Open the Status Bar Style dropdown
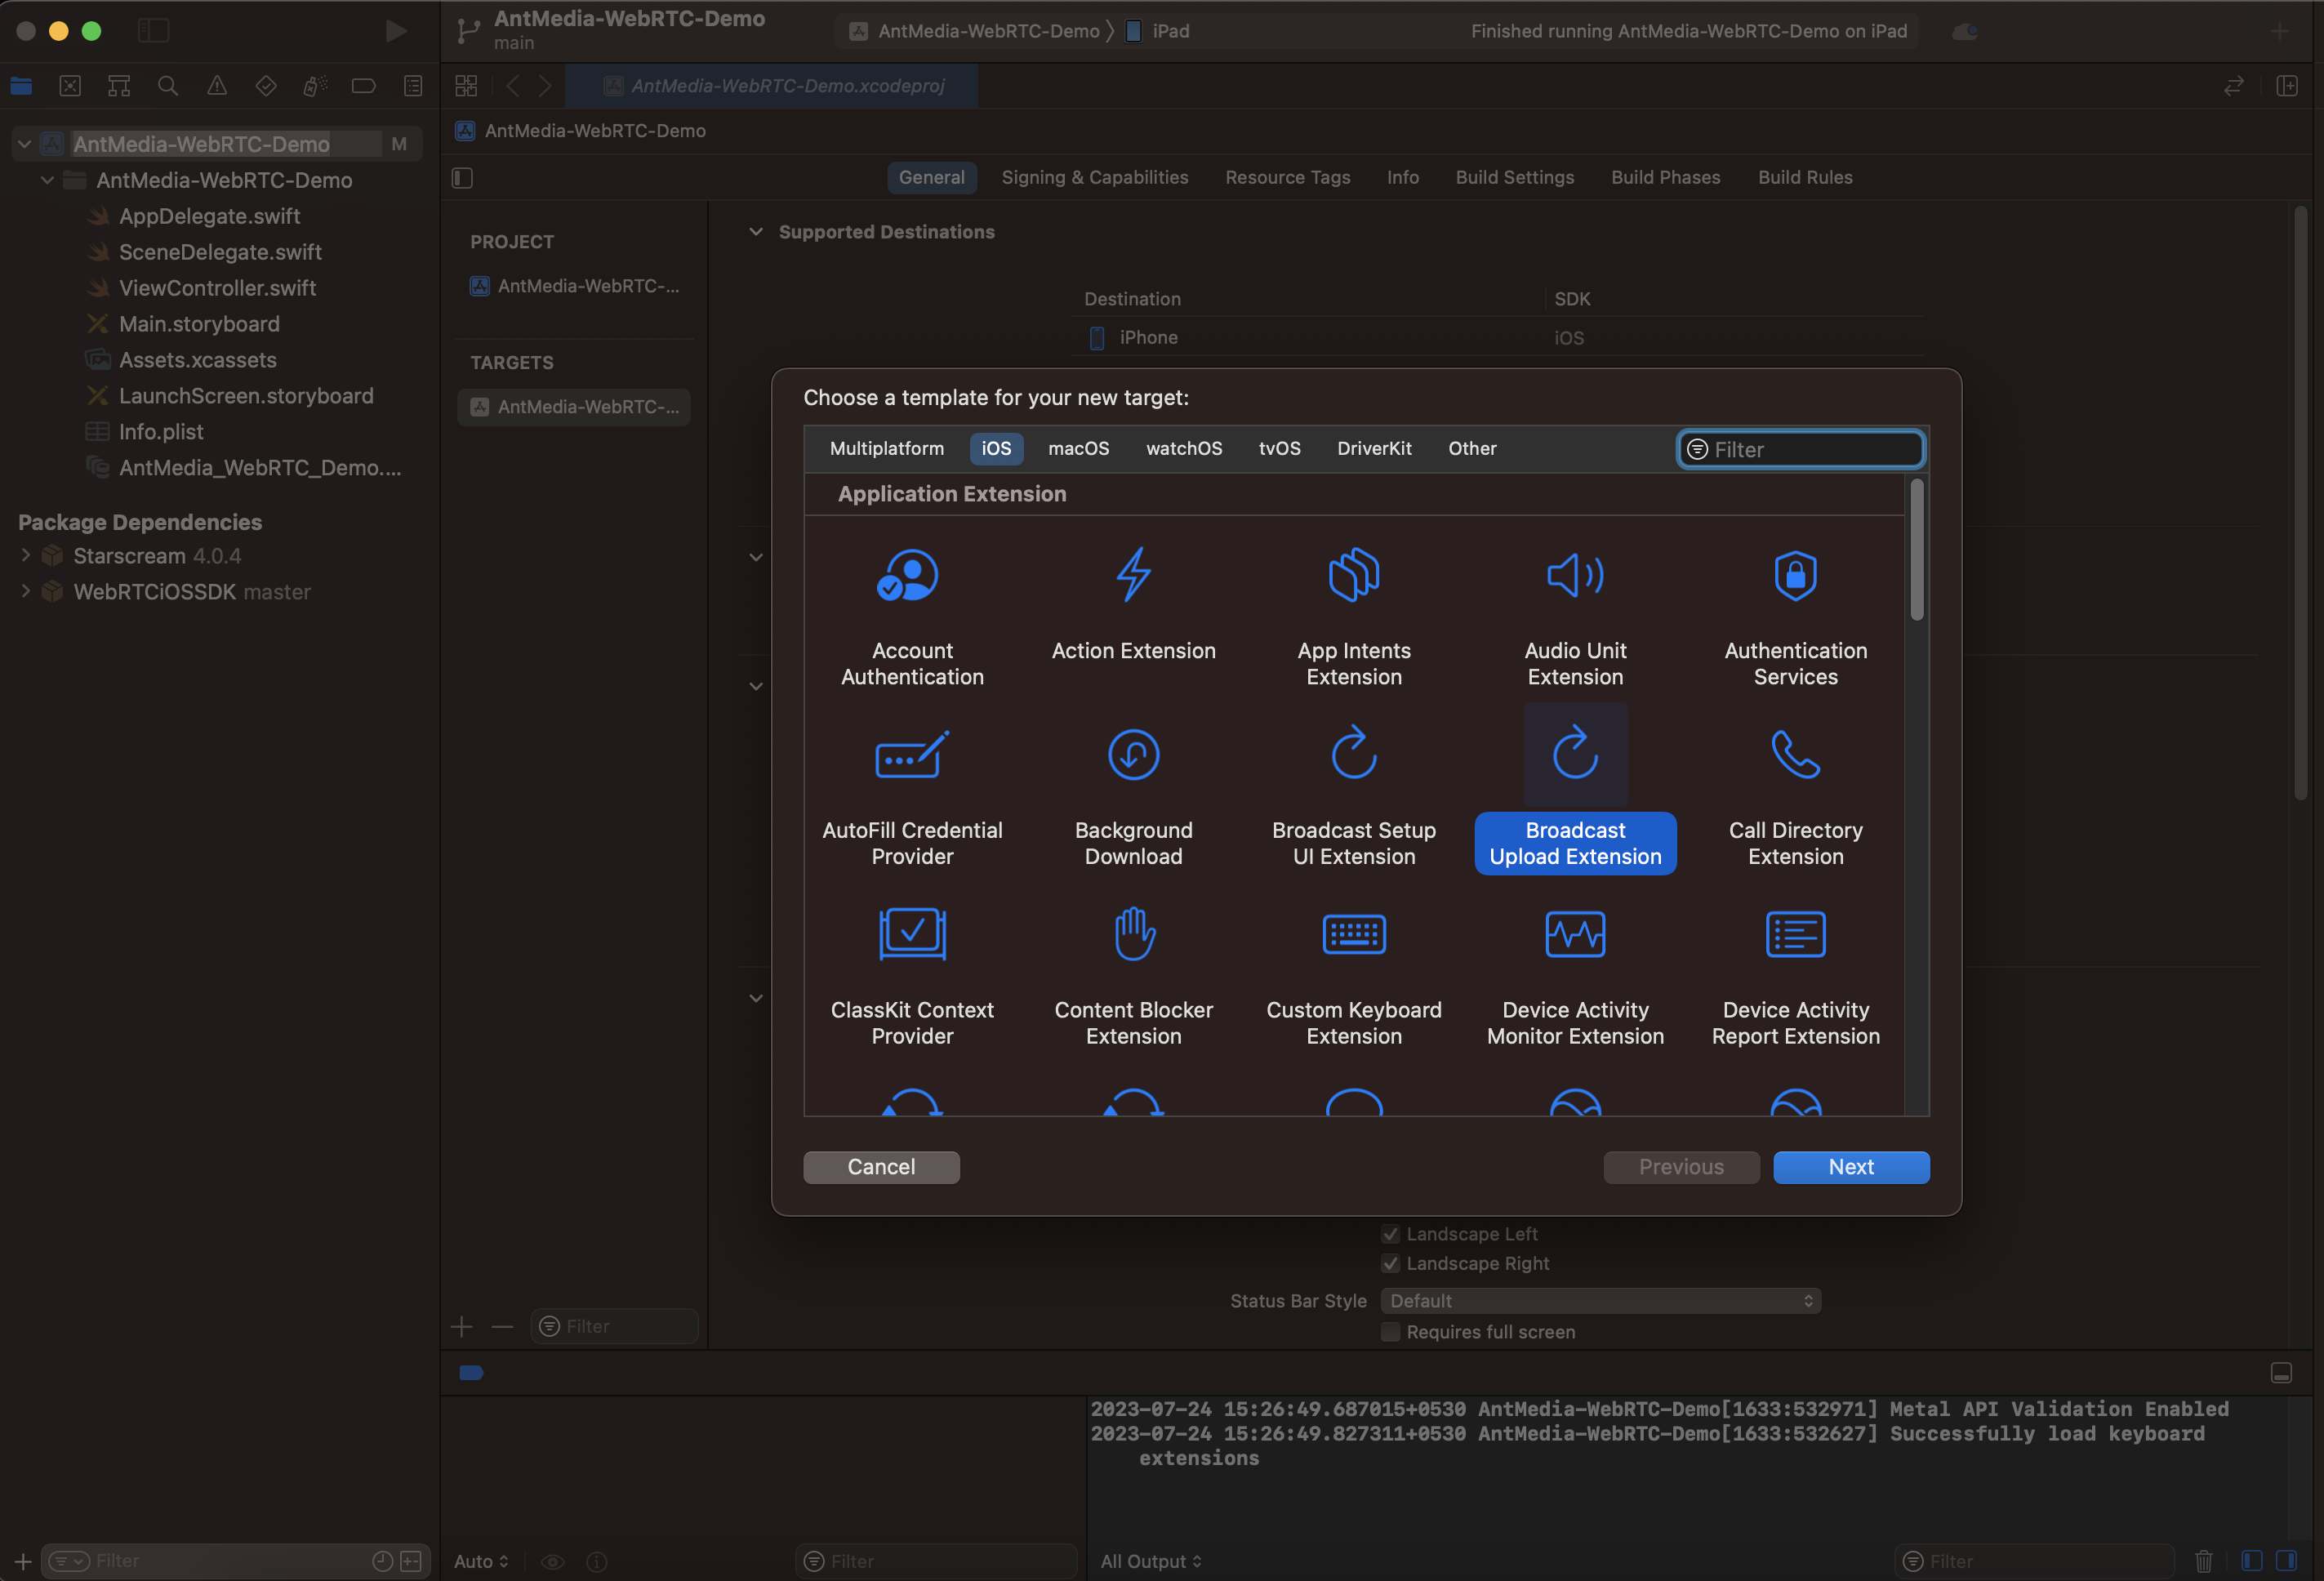This screenshot has height=1581, width=2324. 1600,1301
